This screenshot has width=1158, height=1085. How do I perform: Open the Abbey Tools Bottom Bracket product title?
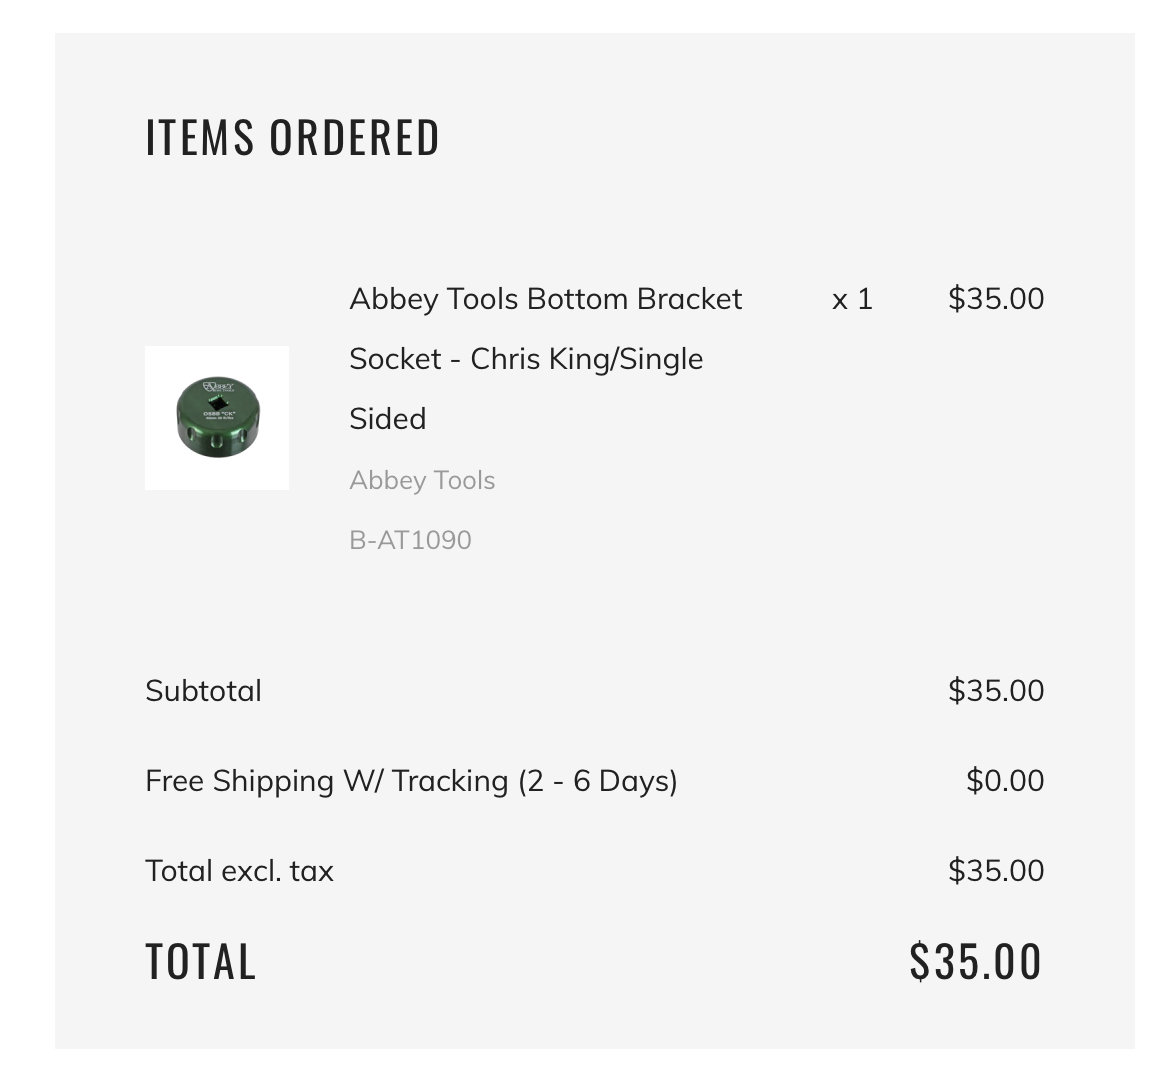pyautogui.click(x=546, y=359)
